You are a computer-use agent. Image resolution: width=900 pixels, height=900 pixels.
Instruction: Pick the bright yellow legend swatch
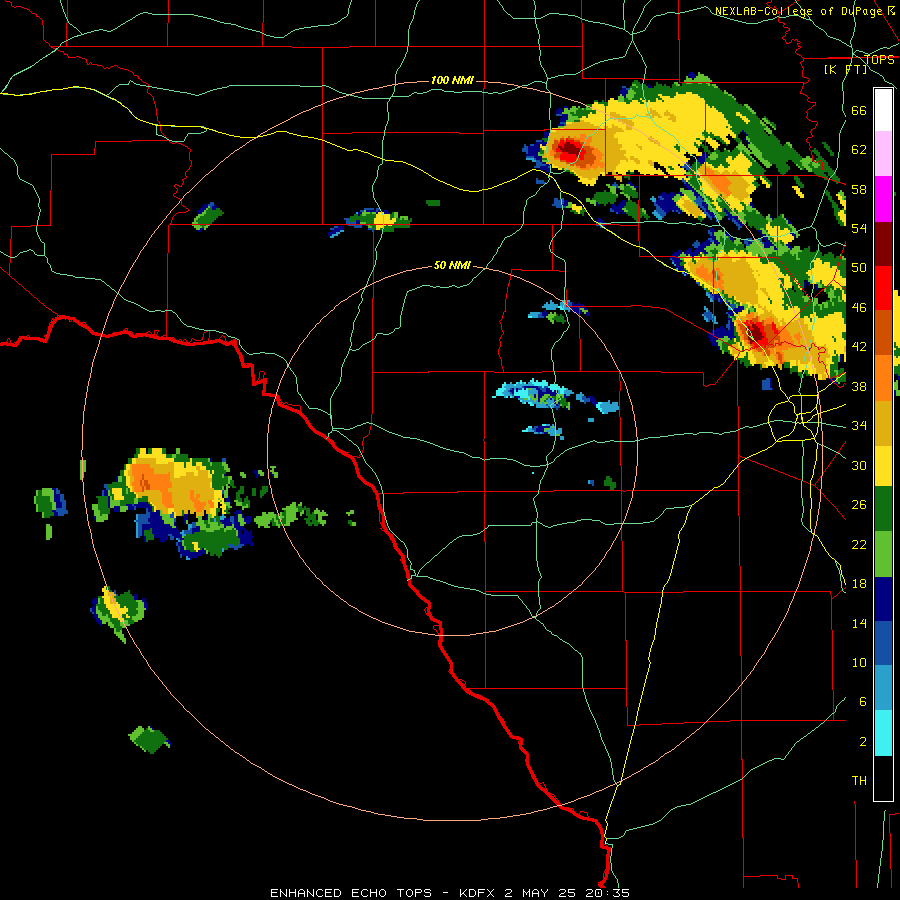(883, 466)
